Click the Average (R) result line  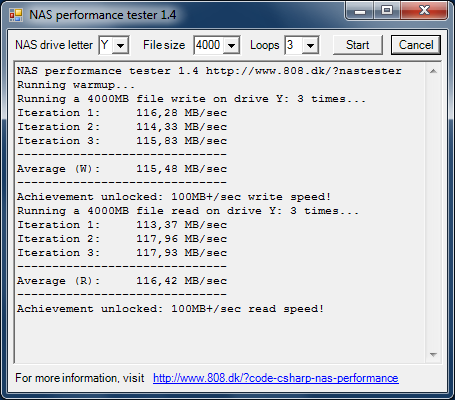pyautogui.click(x=122, y=281)
